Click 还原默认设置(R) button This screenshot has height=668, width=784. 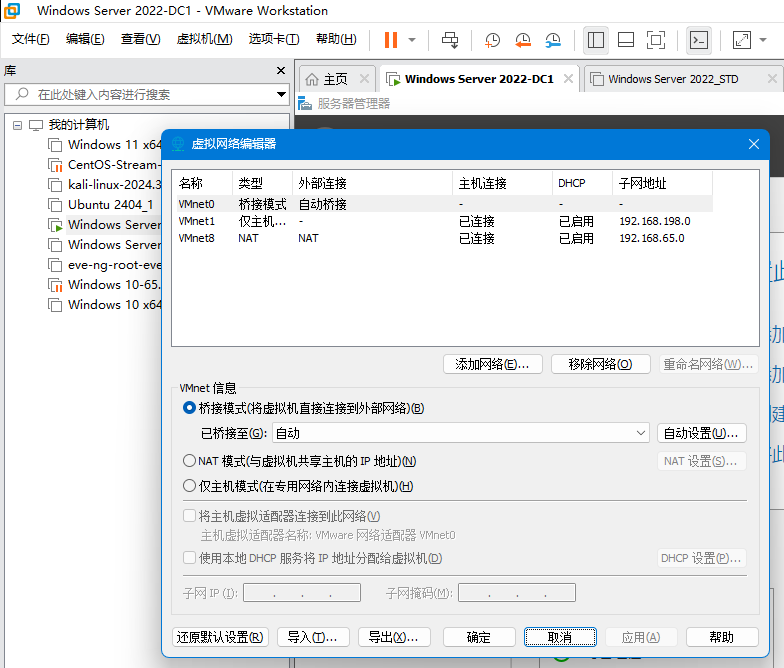220,637
